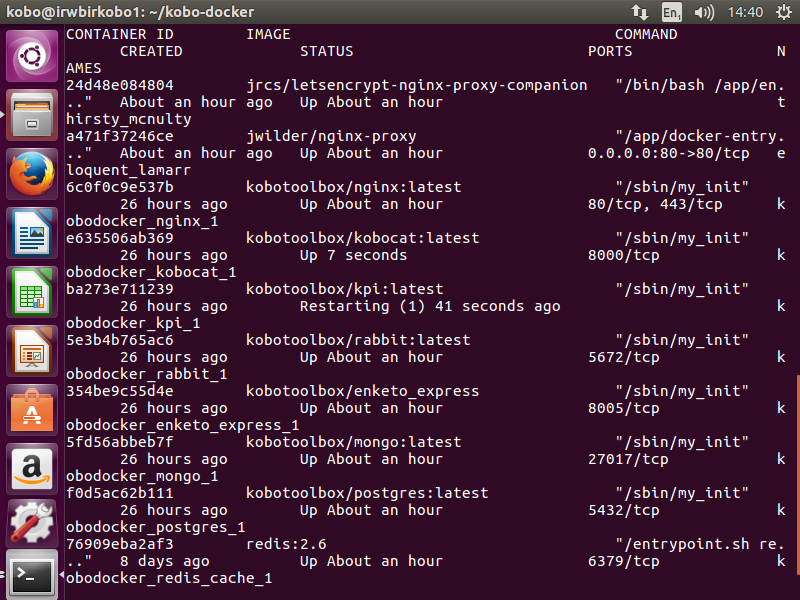Image resolution: width=800 pixels, height=600 pixels.
Task: Expand the En keyboard layout menu
Action: click(672, 12)
